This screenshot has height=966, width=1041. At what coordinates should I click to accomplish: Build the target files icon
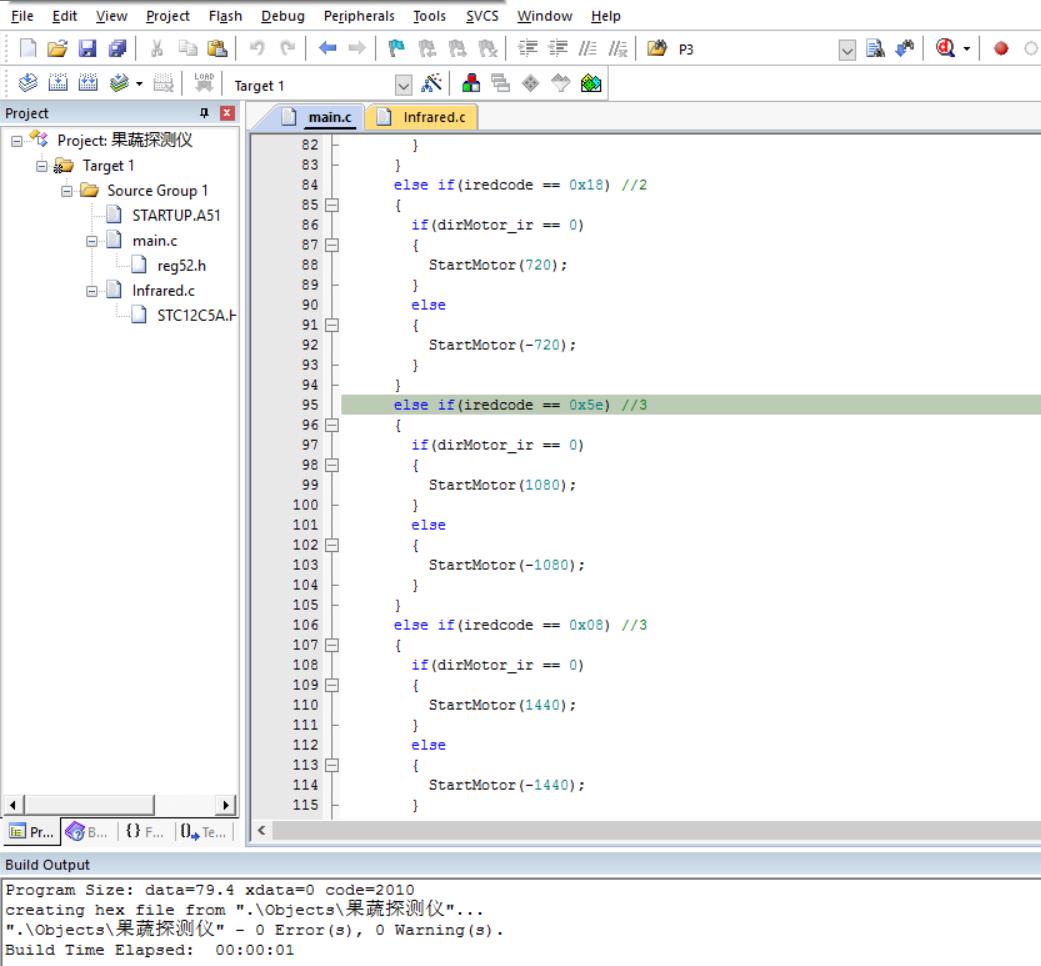(58, 83)
